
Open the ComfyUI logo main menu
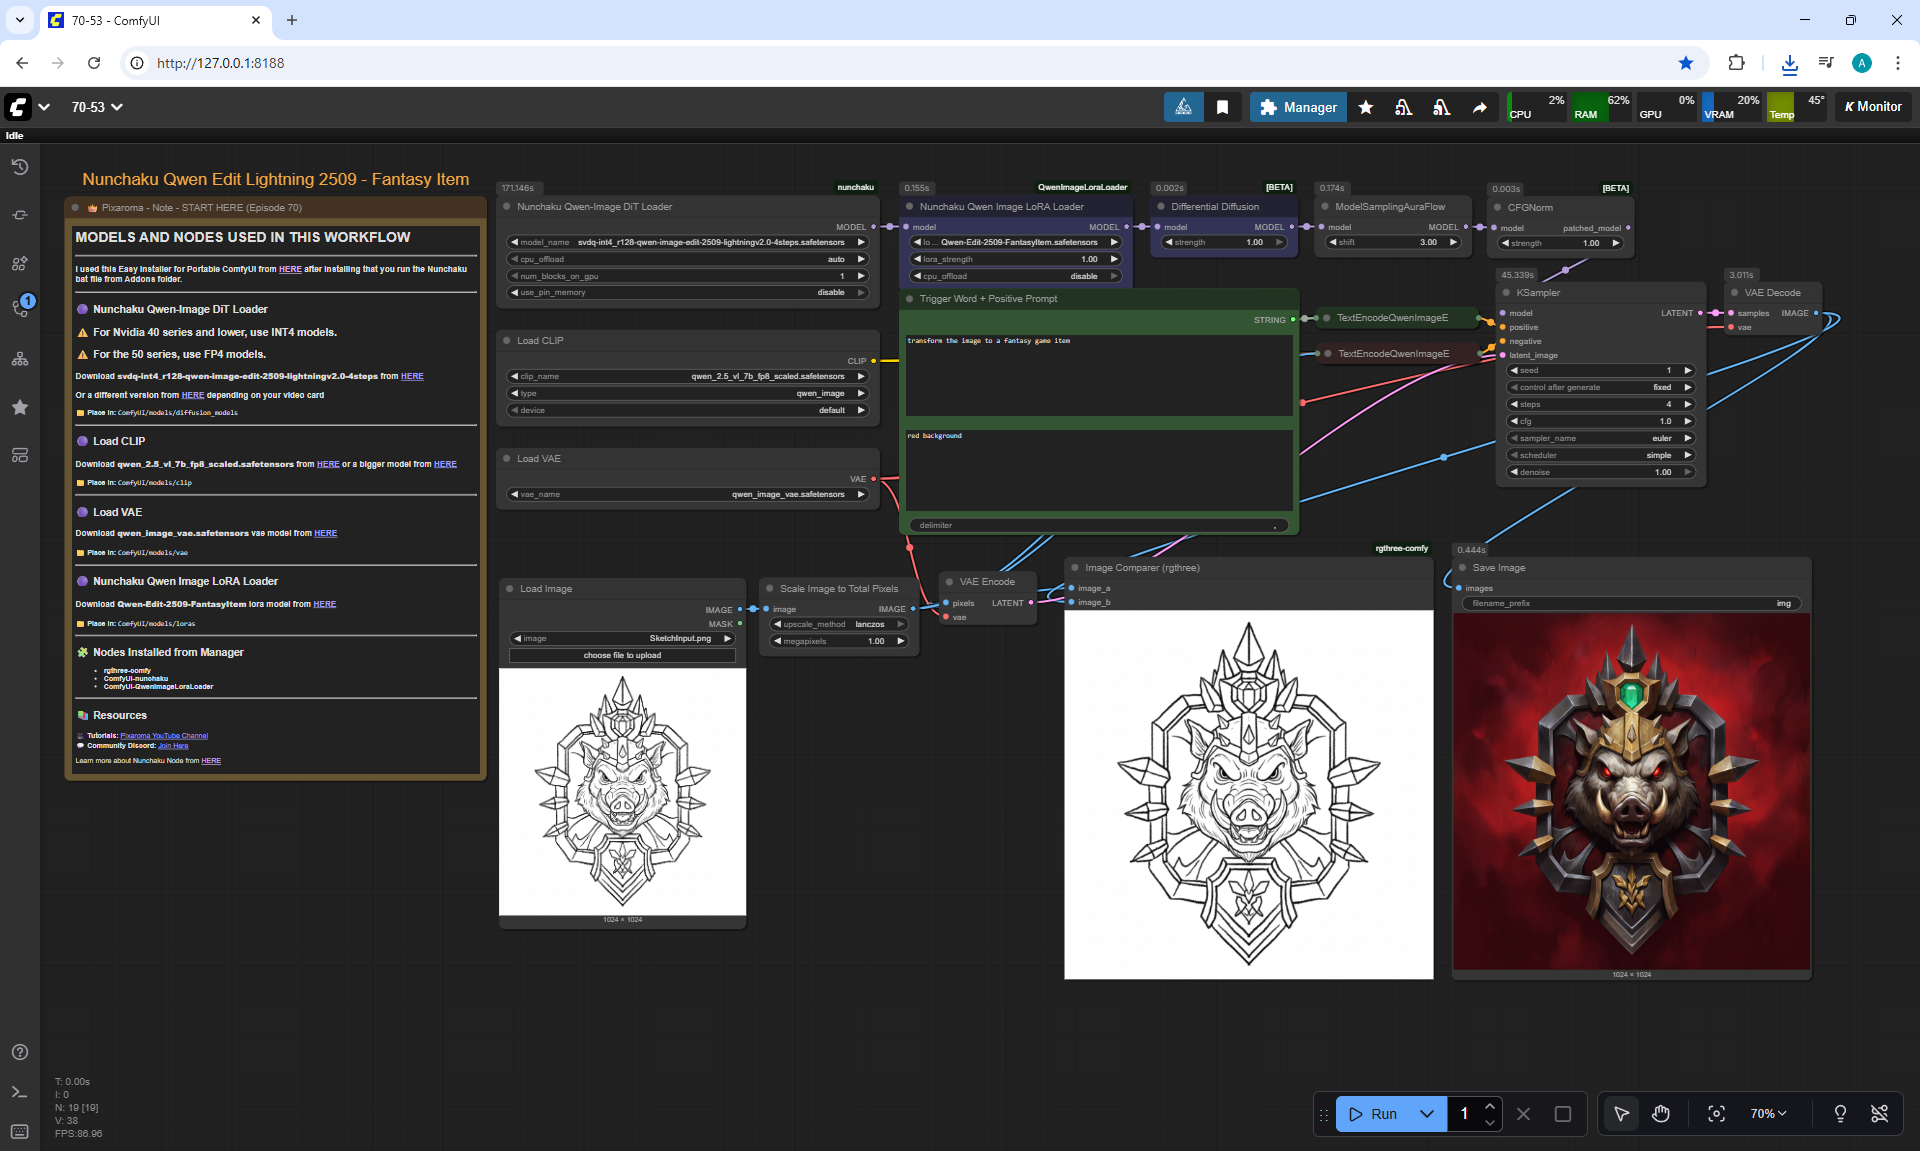coord(19,107)
